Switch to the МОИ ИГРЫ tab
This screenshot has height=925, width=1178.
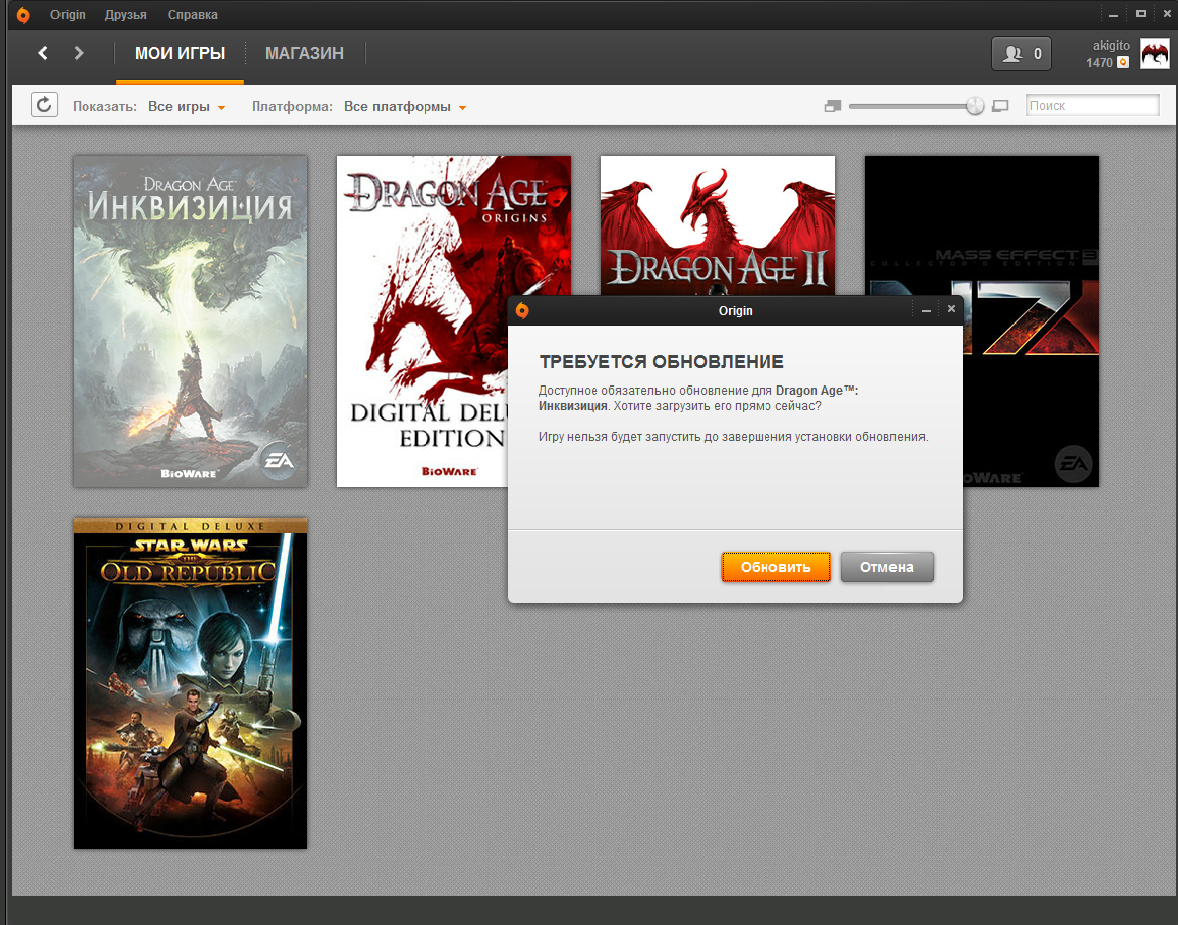pyautogui.click(x=180, y=53)
